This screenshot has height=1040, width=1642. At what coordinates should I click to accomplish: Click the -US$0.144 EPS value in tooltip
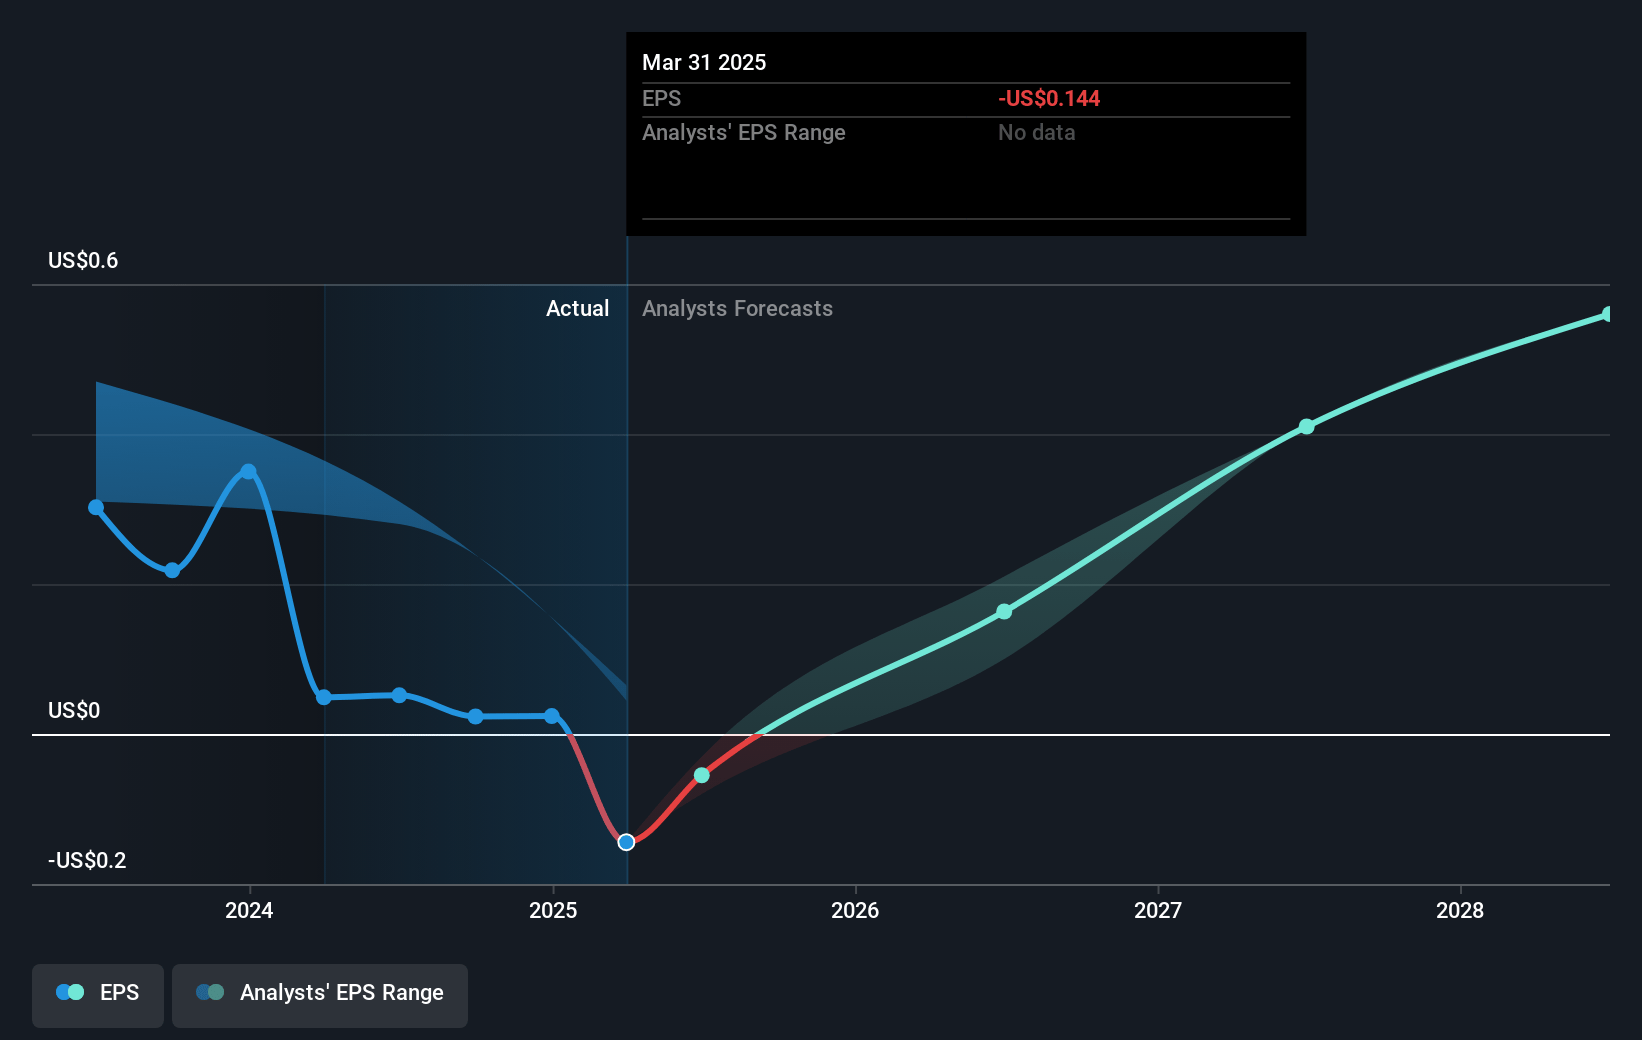(1049, 99)
